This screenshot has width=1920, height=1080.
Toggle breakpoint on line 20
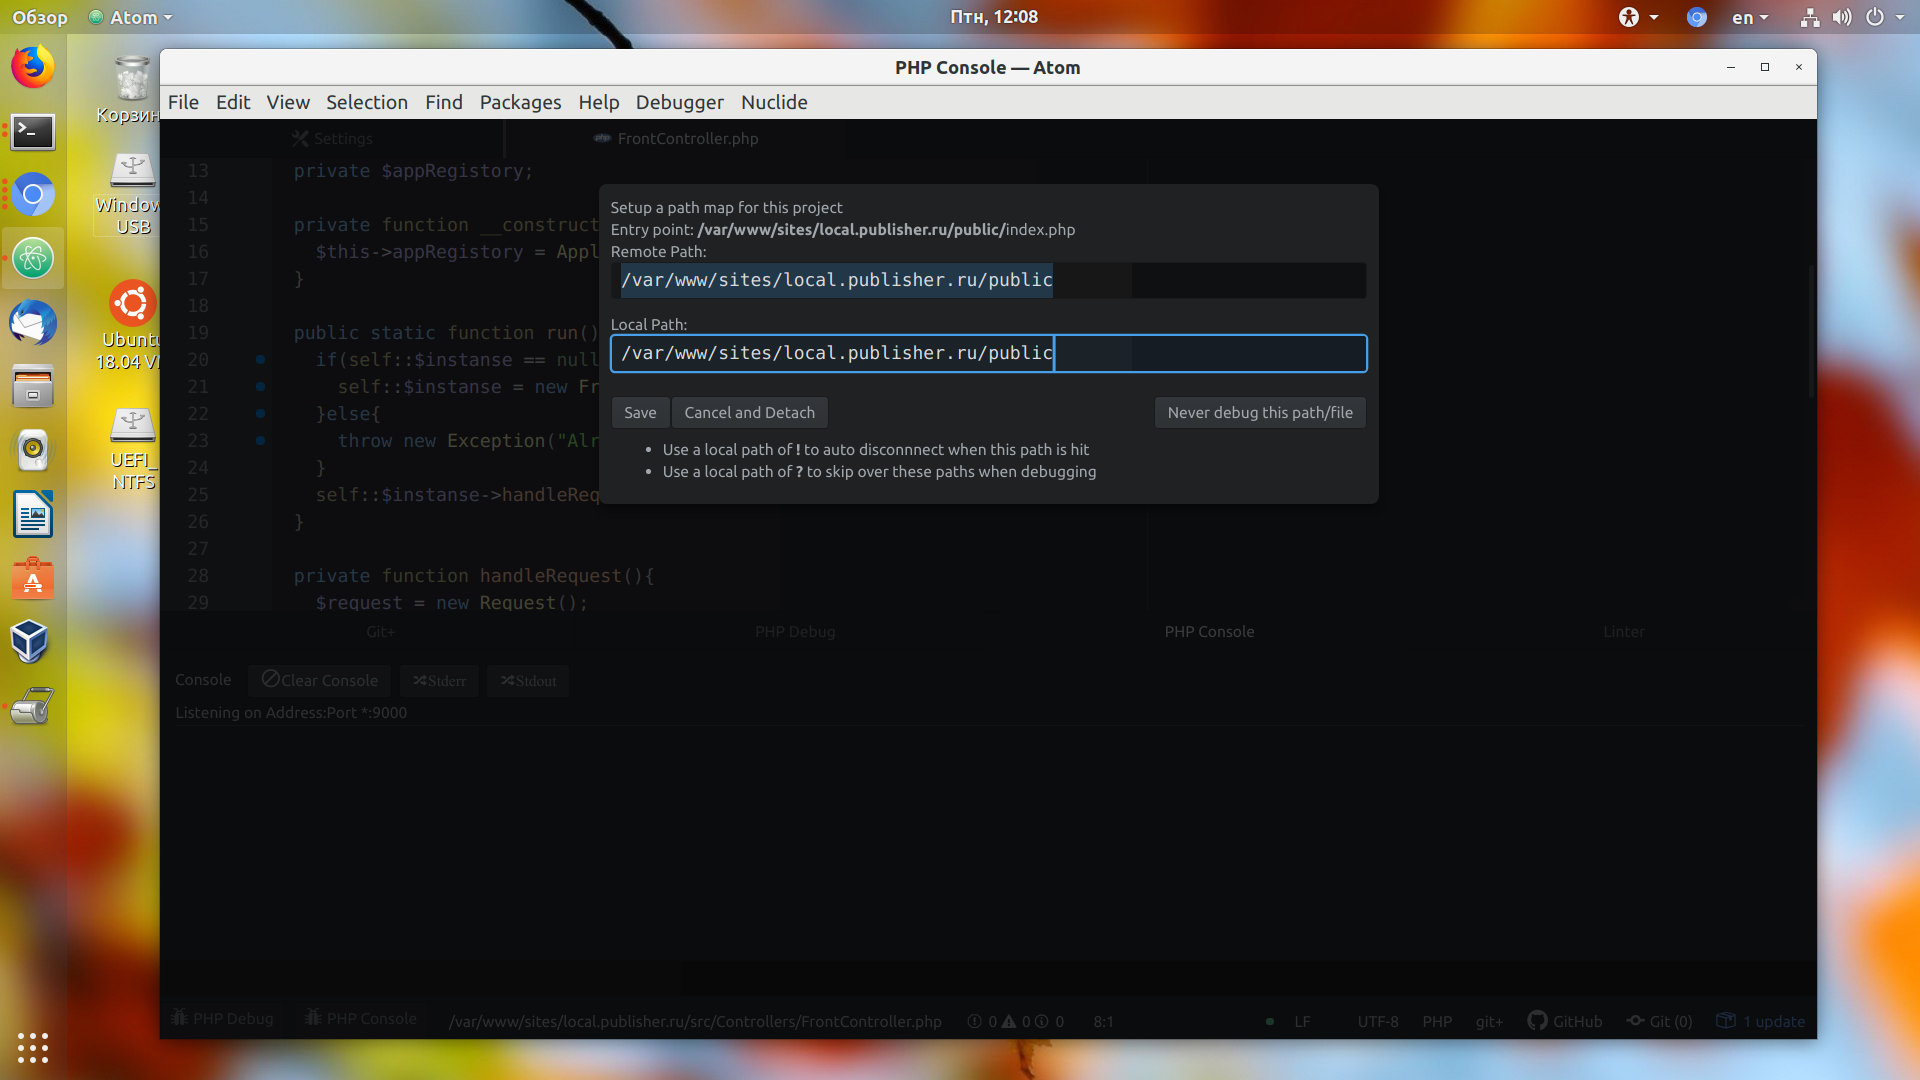click(x=260, y=359)
